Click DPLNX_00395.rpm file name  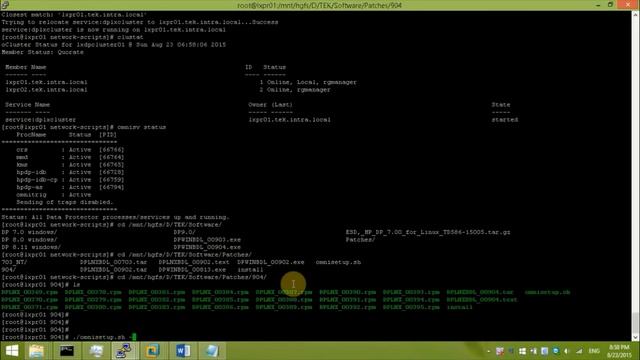[x=411, y=307]
